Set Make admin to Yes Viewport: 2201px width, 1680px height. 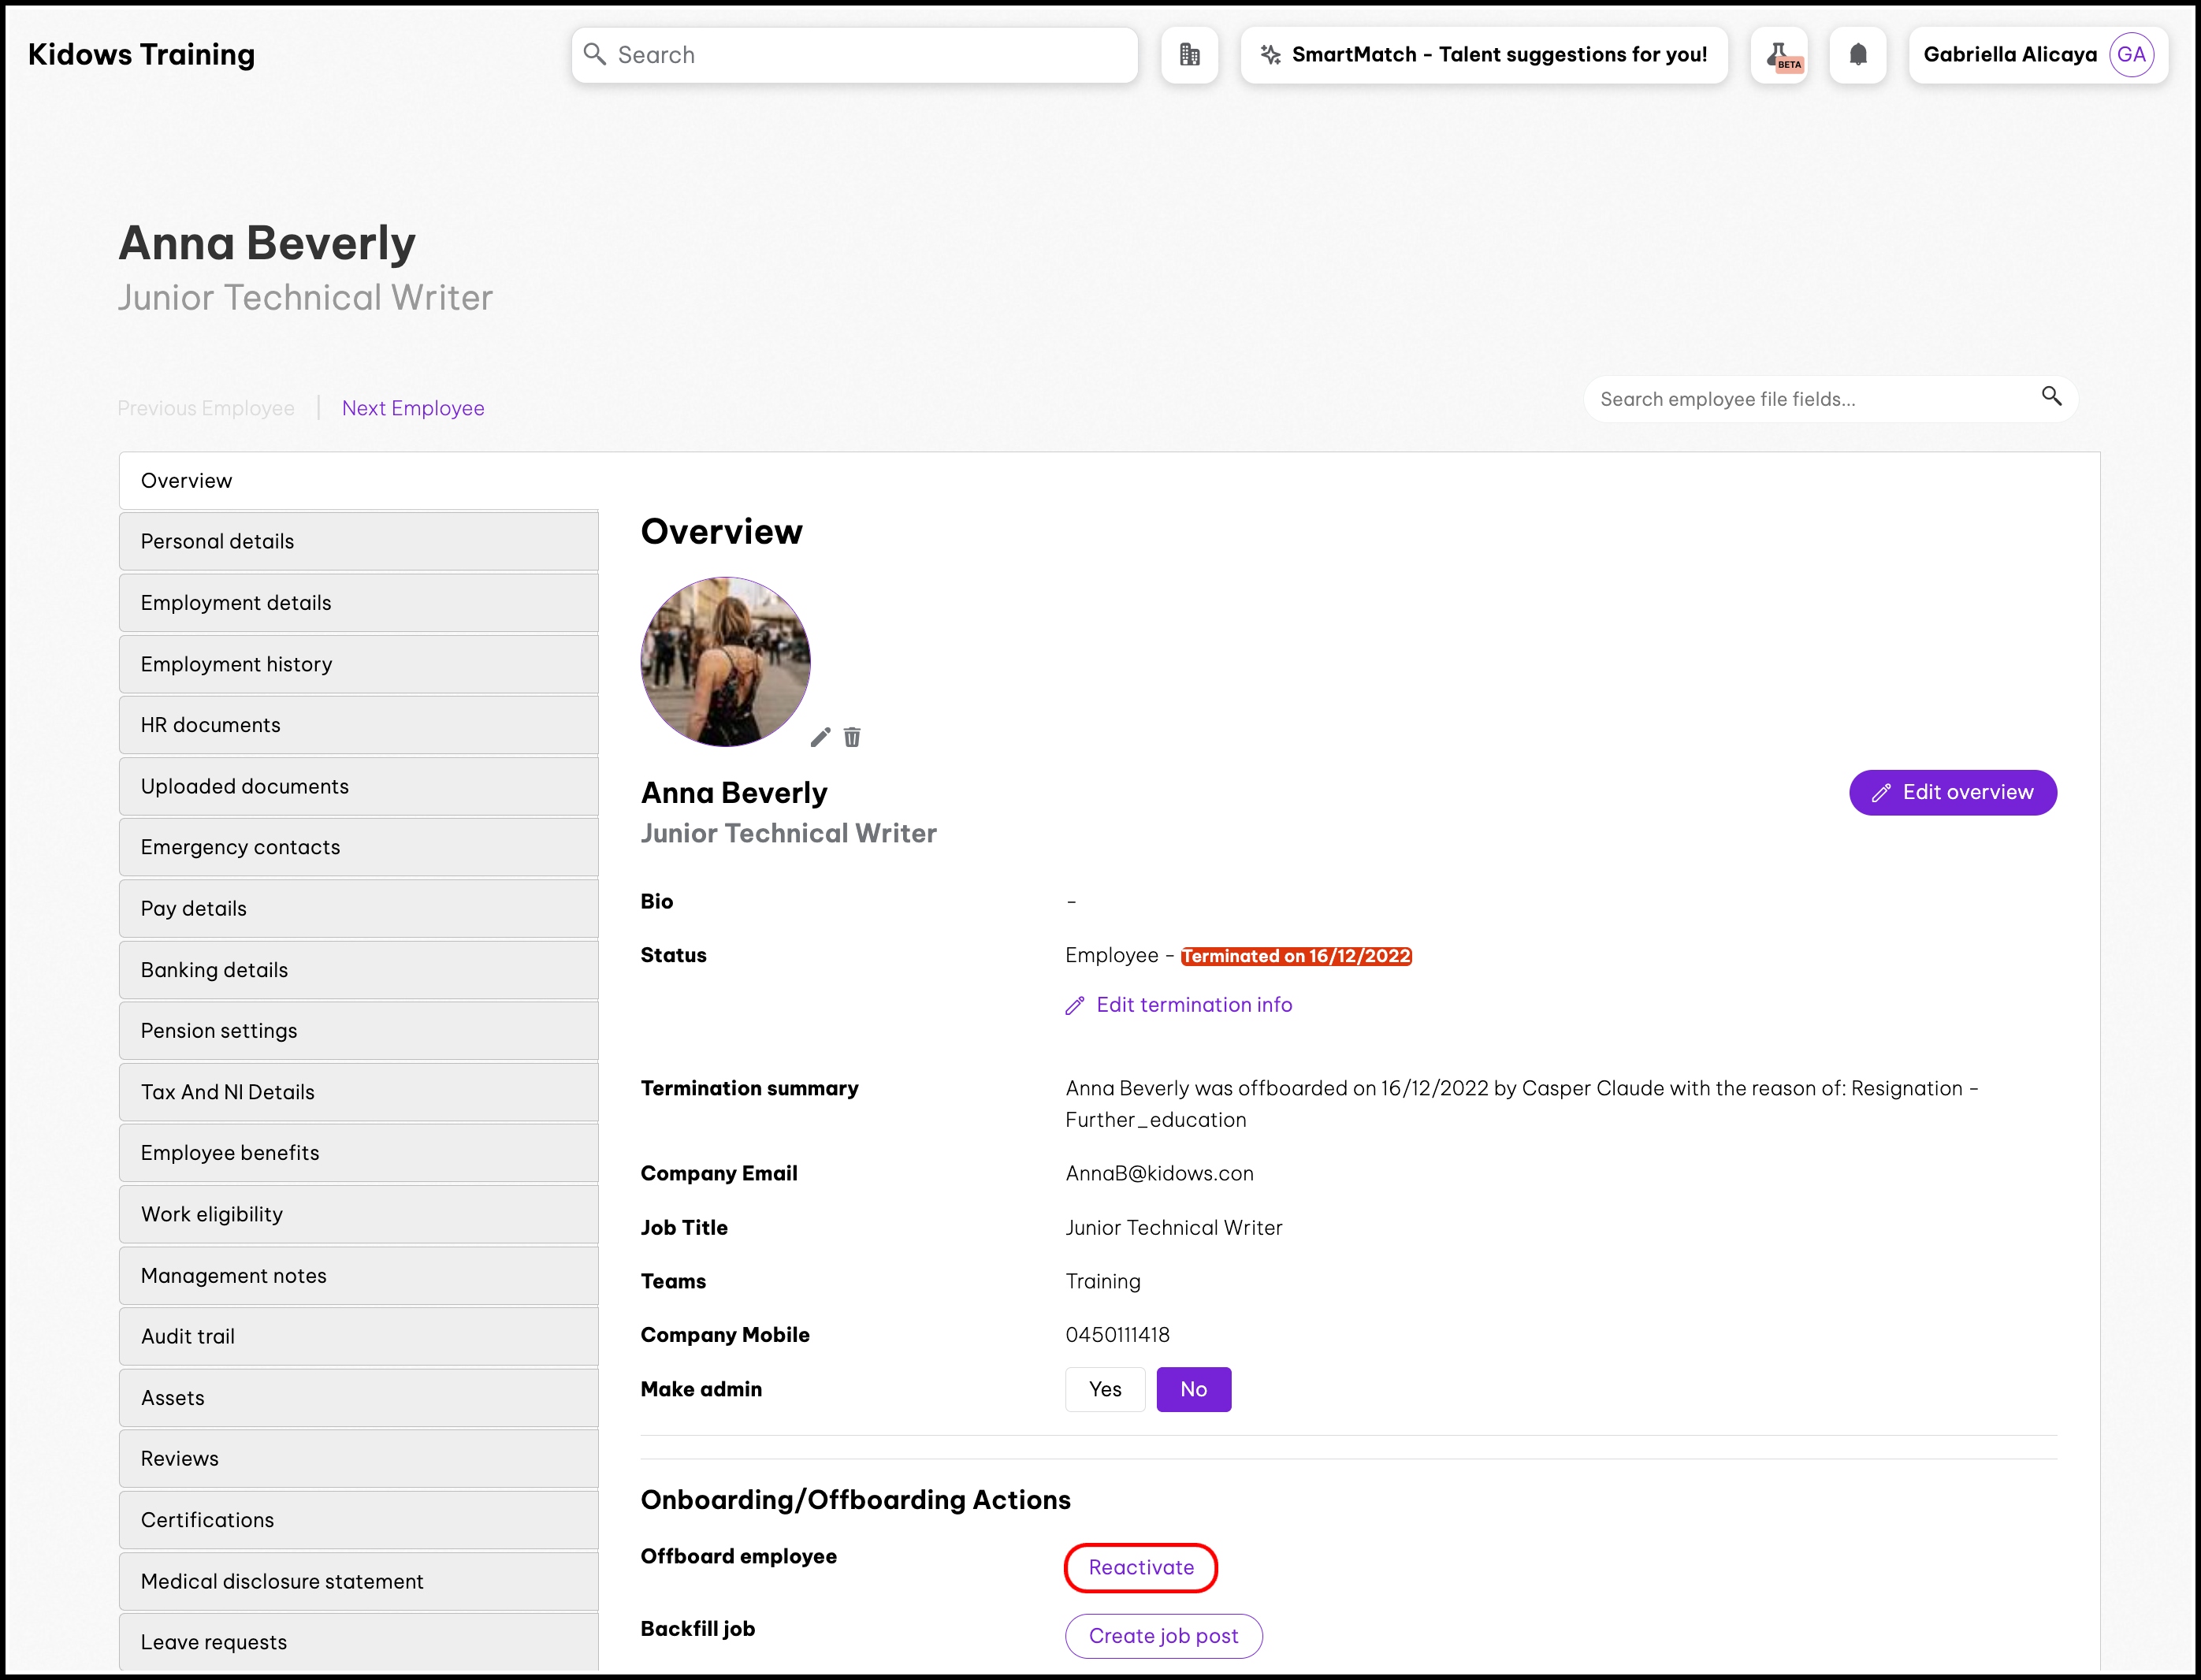[1104, 1389]
